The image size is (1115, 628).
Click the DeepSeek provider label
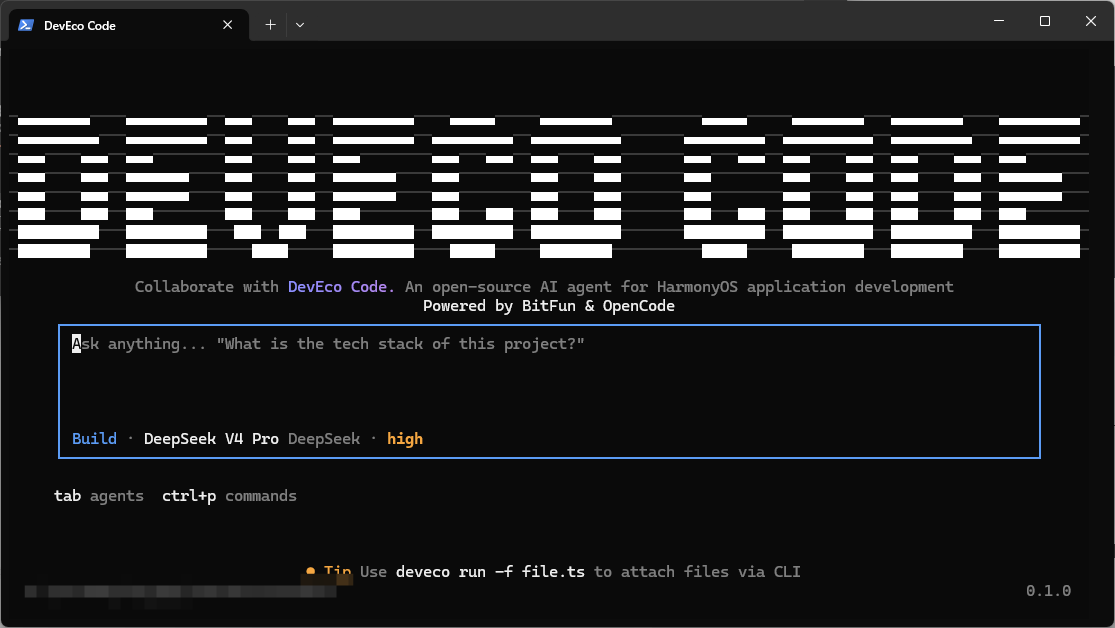tap(324, 439)
